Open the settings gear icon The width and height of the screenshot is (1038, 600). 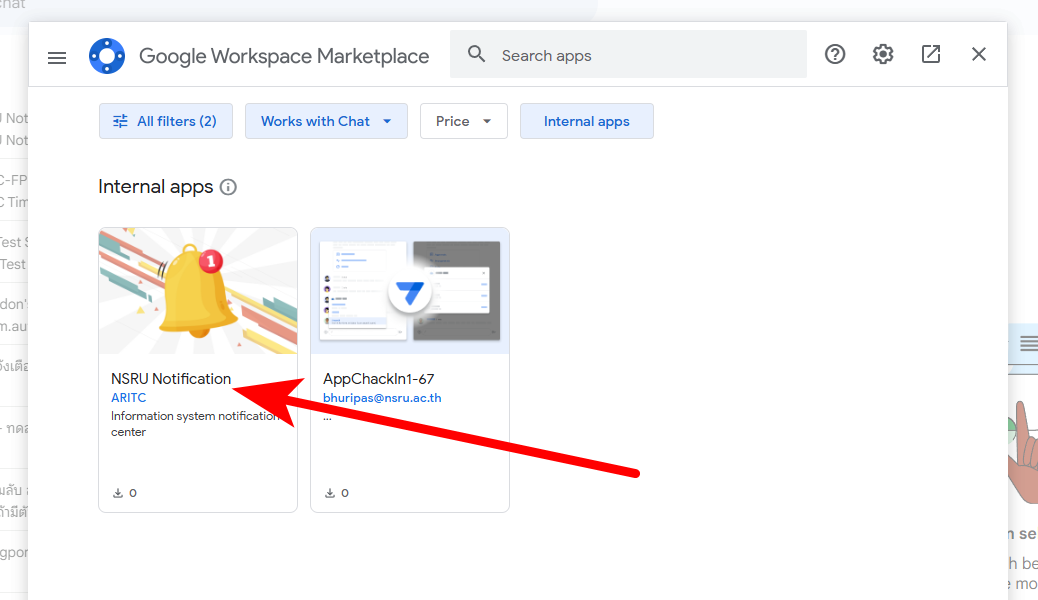882,54
